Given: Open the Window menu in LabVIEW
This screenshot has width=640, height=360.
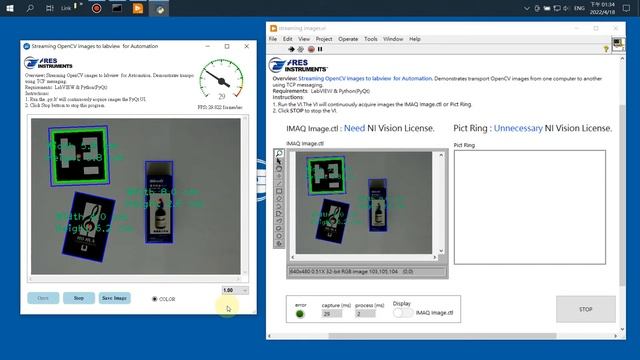Looking at the screenshot, I should pyautogui.click(x=393, y=39).
